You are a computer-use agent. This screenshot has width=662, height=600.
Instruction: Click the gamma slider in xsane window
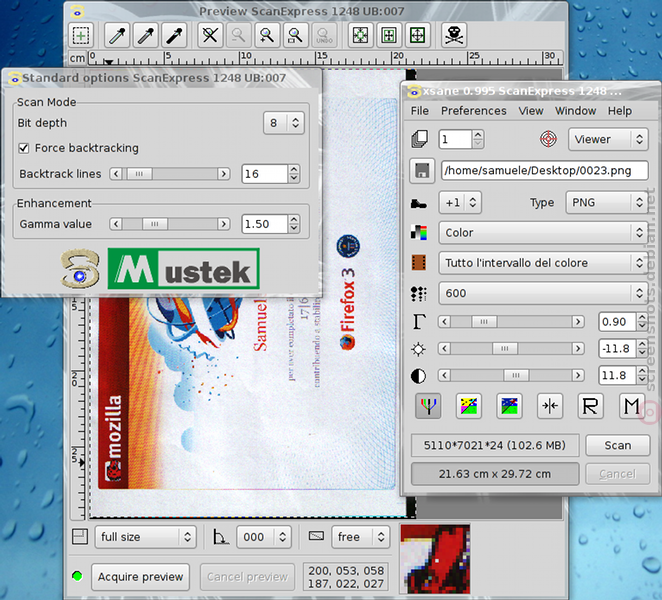[511, 322]
